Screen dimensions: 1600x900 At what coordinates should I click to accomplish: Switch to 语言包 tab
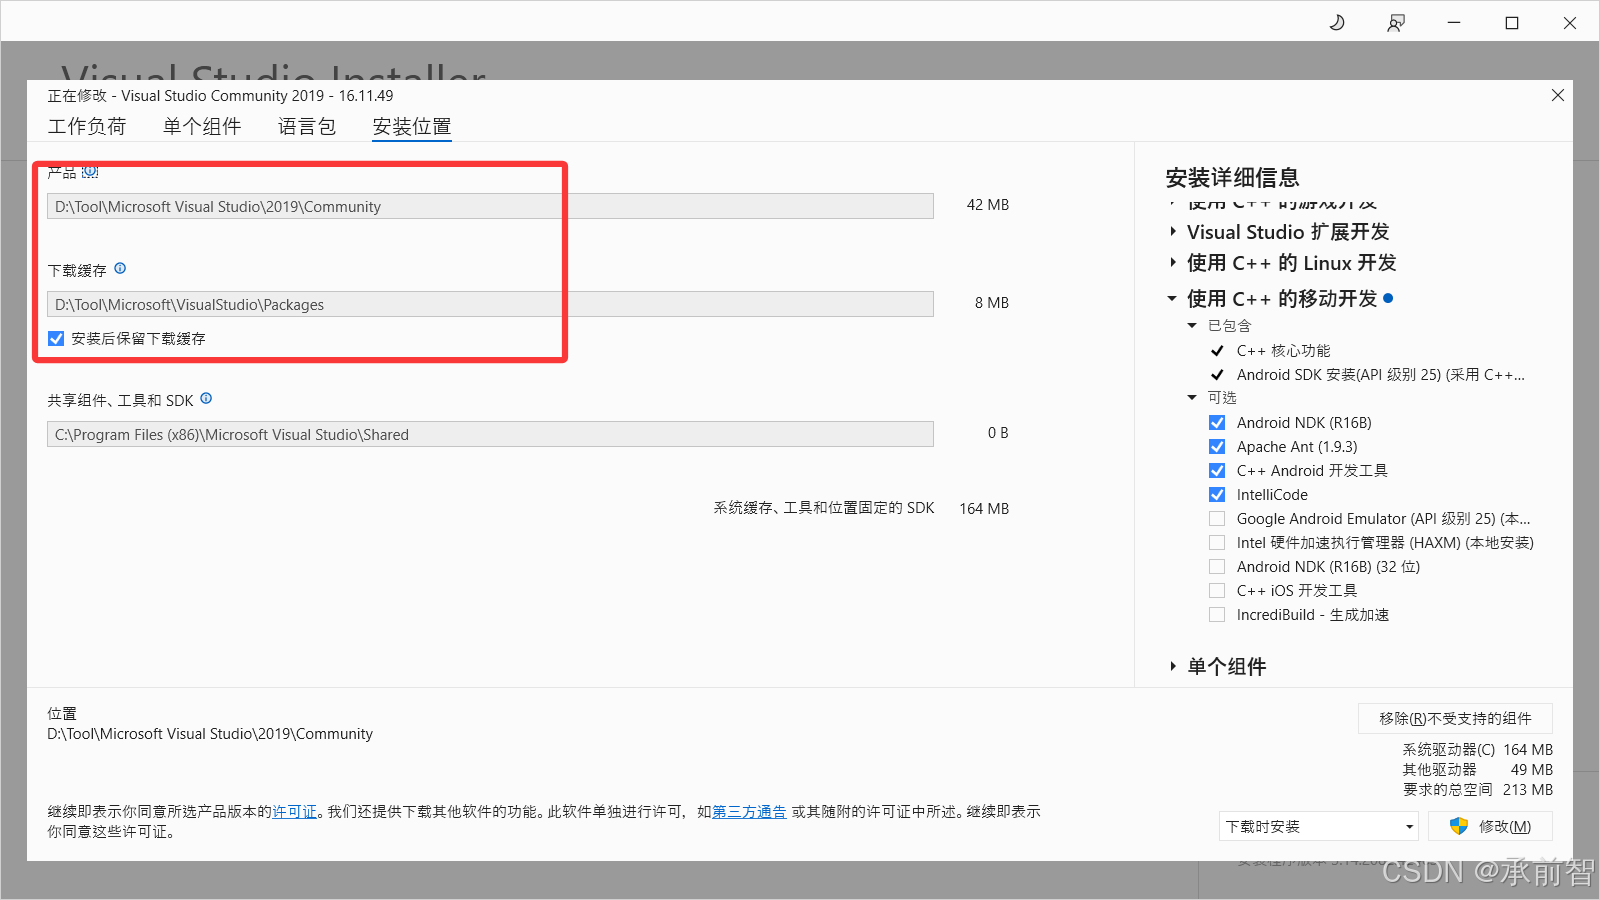307,126
